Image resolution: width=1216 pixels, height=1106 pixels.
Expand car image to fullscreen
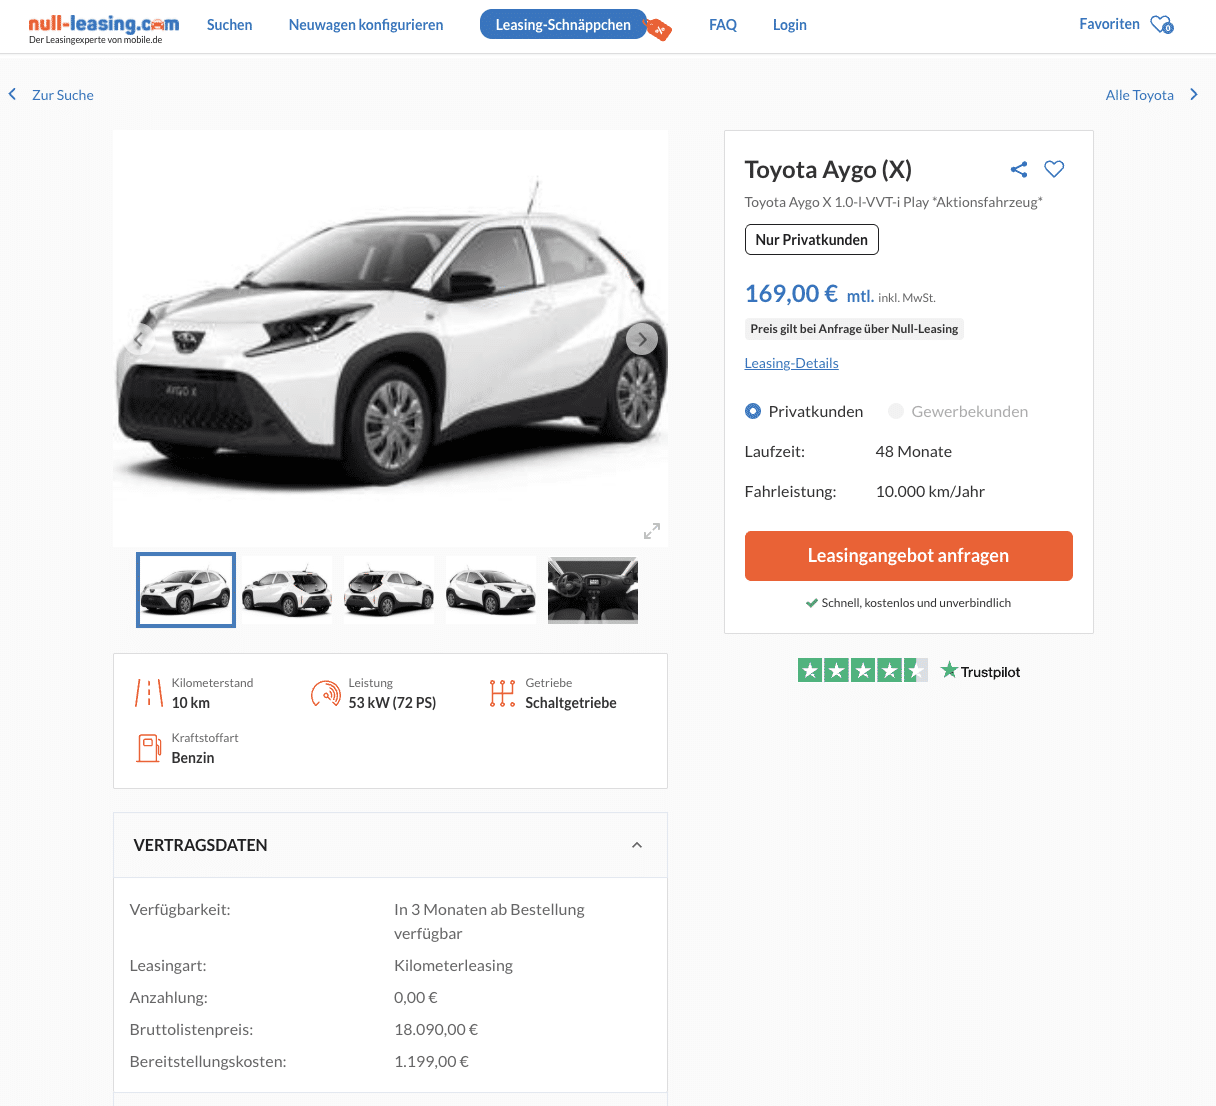652,531
